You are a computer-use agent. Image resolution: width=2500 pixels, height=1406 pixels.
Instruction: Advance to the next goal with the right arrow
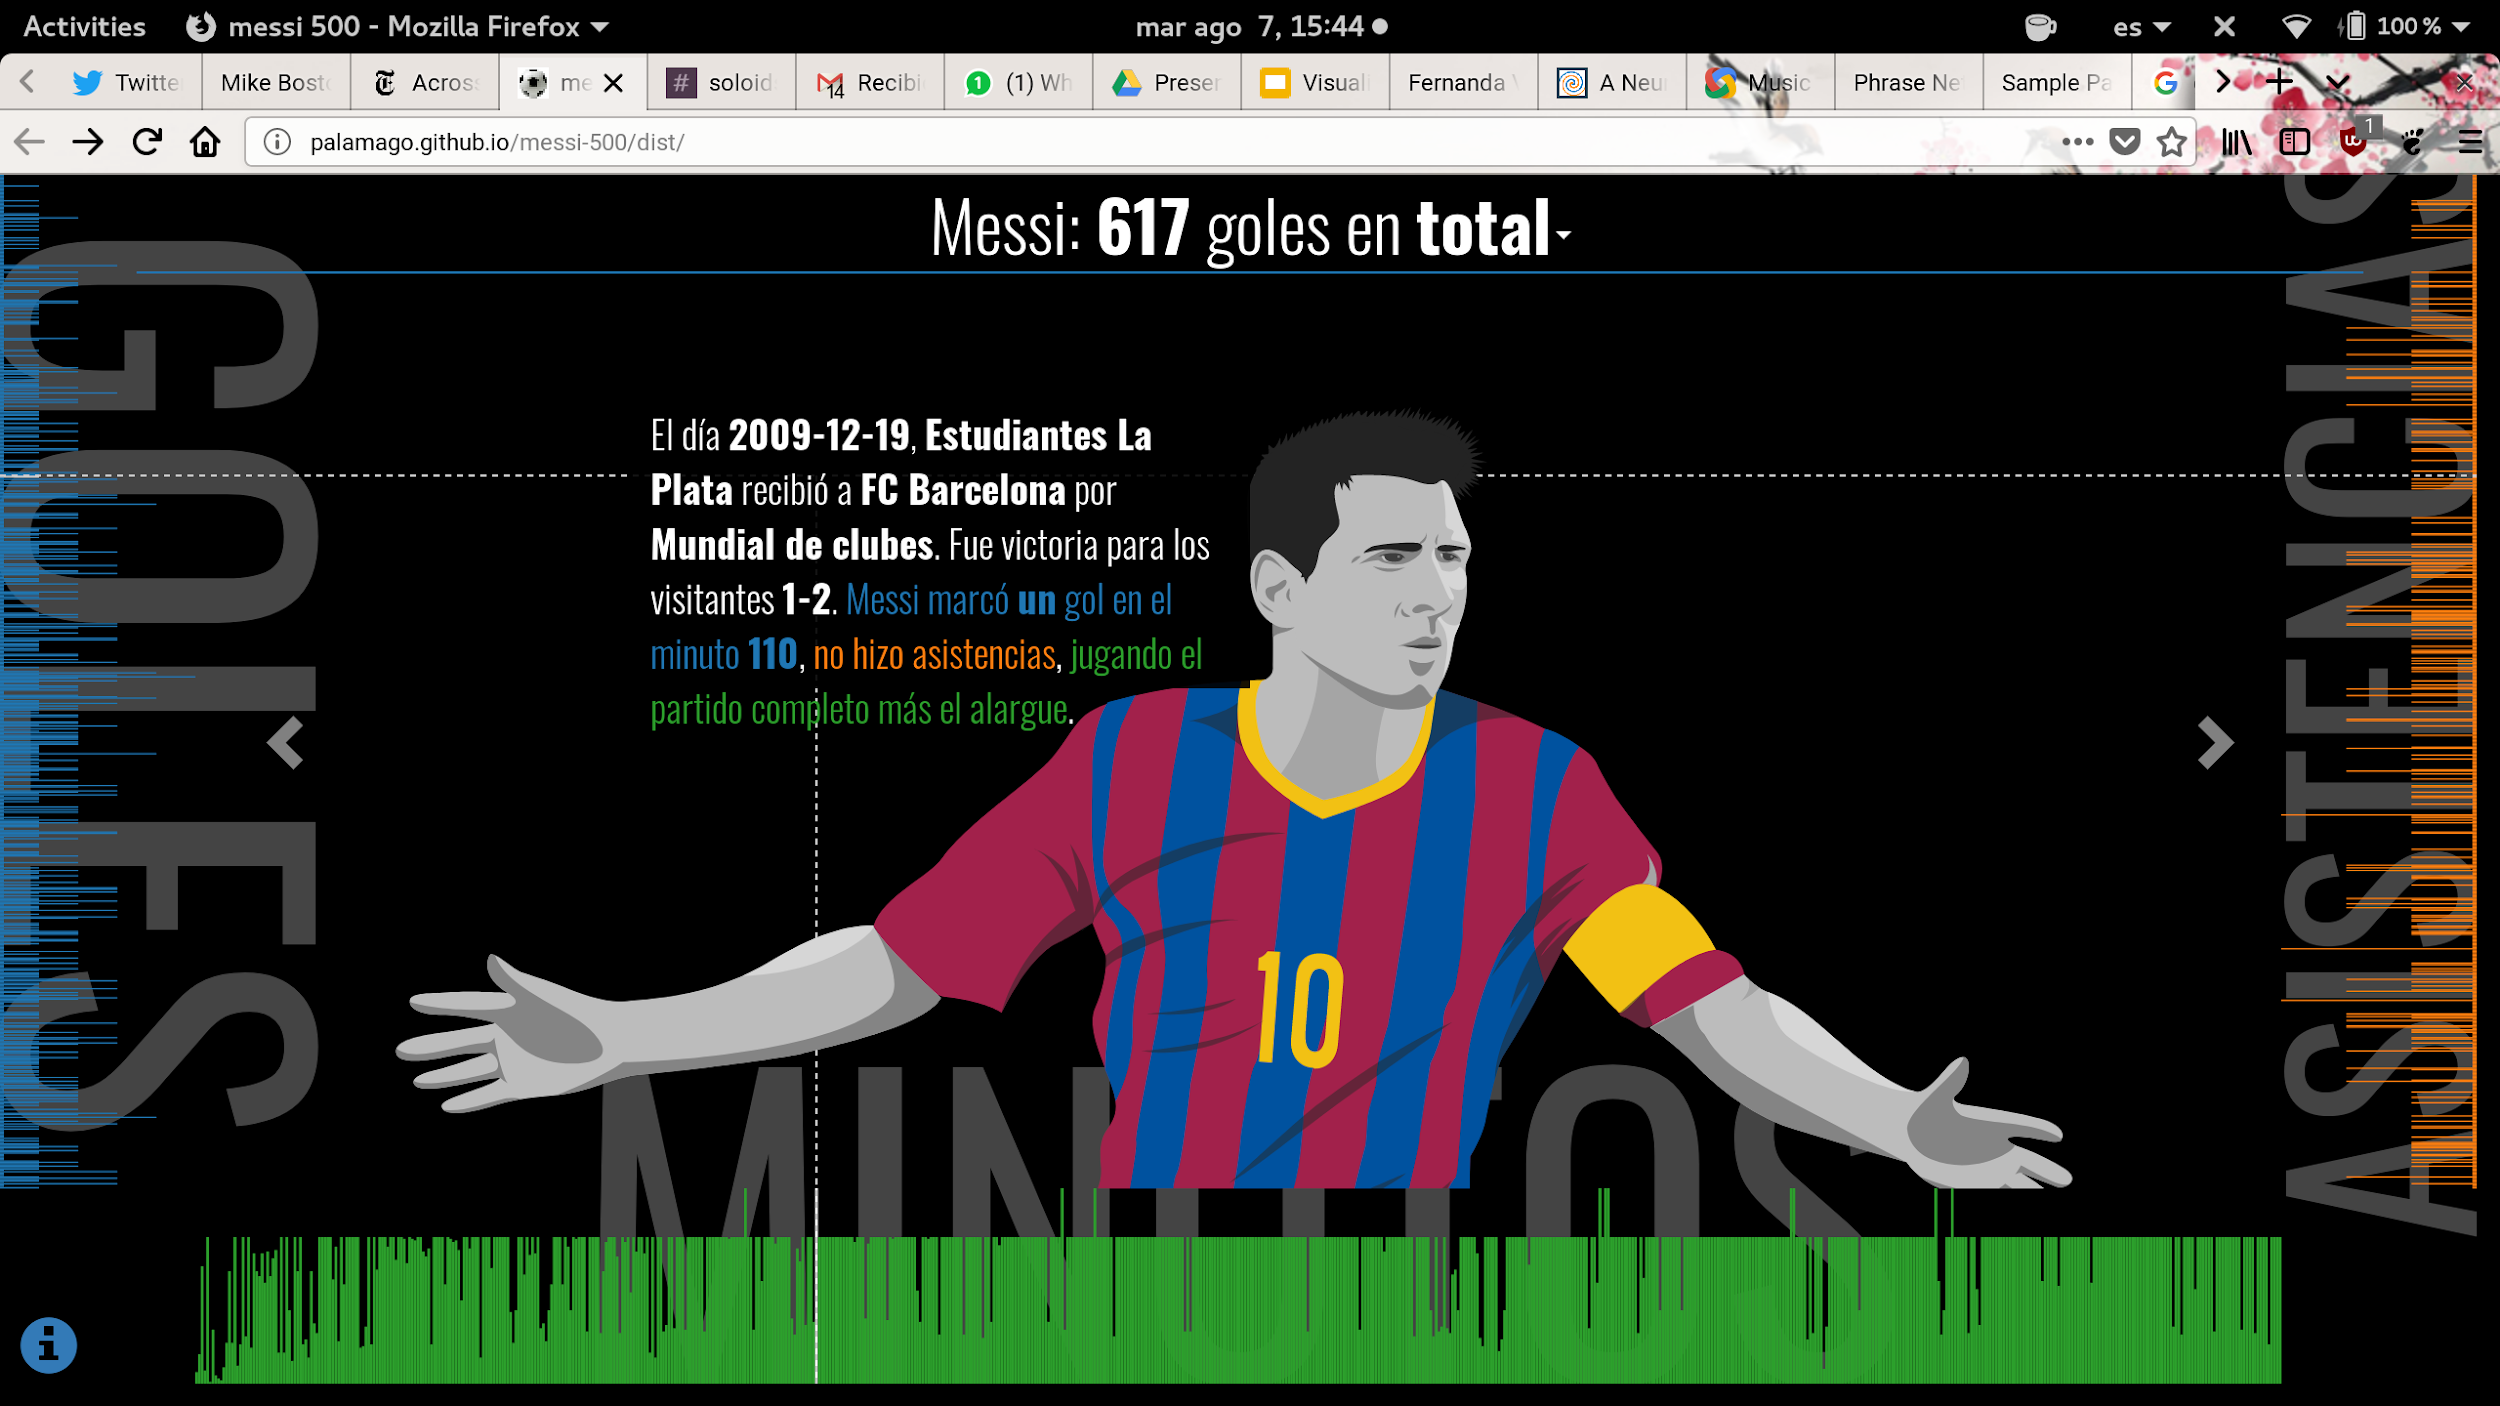tap(2215, 741)
